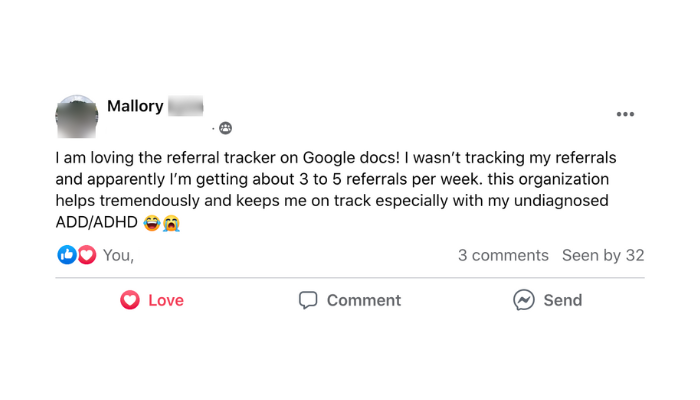The height and width of the screenshot is (400, 700).
Task: Click the red "Love" label text
Action: (166, 300)
